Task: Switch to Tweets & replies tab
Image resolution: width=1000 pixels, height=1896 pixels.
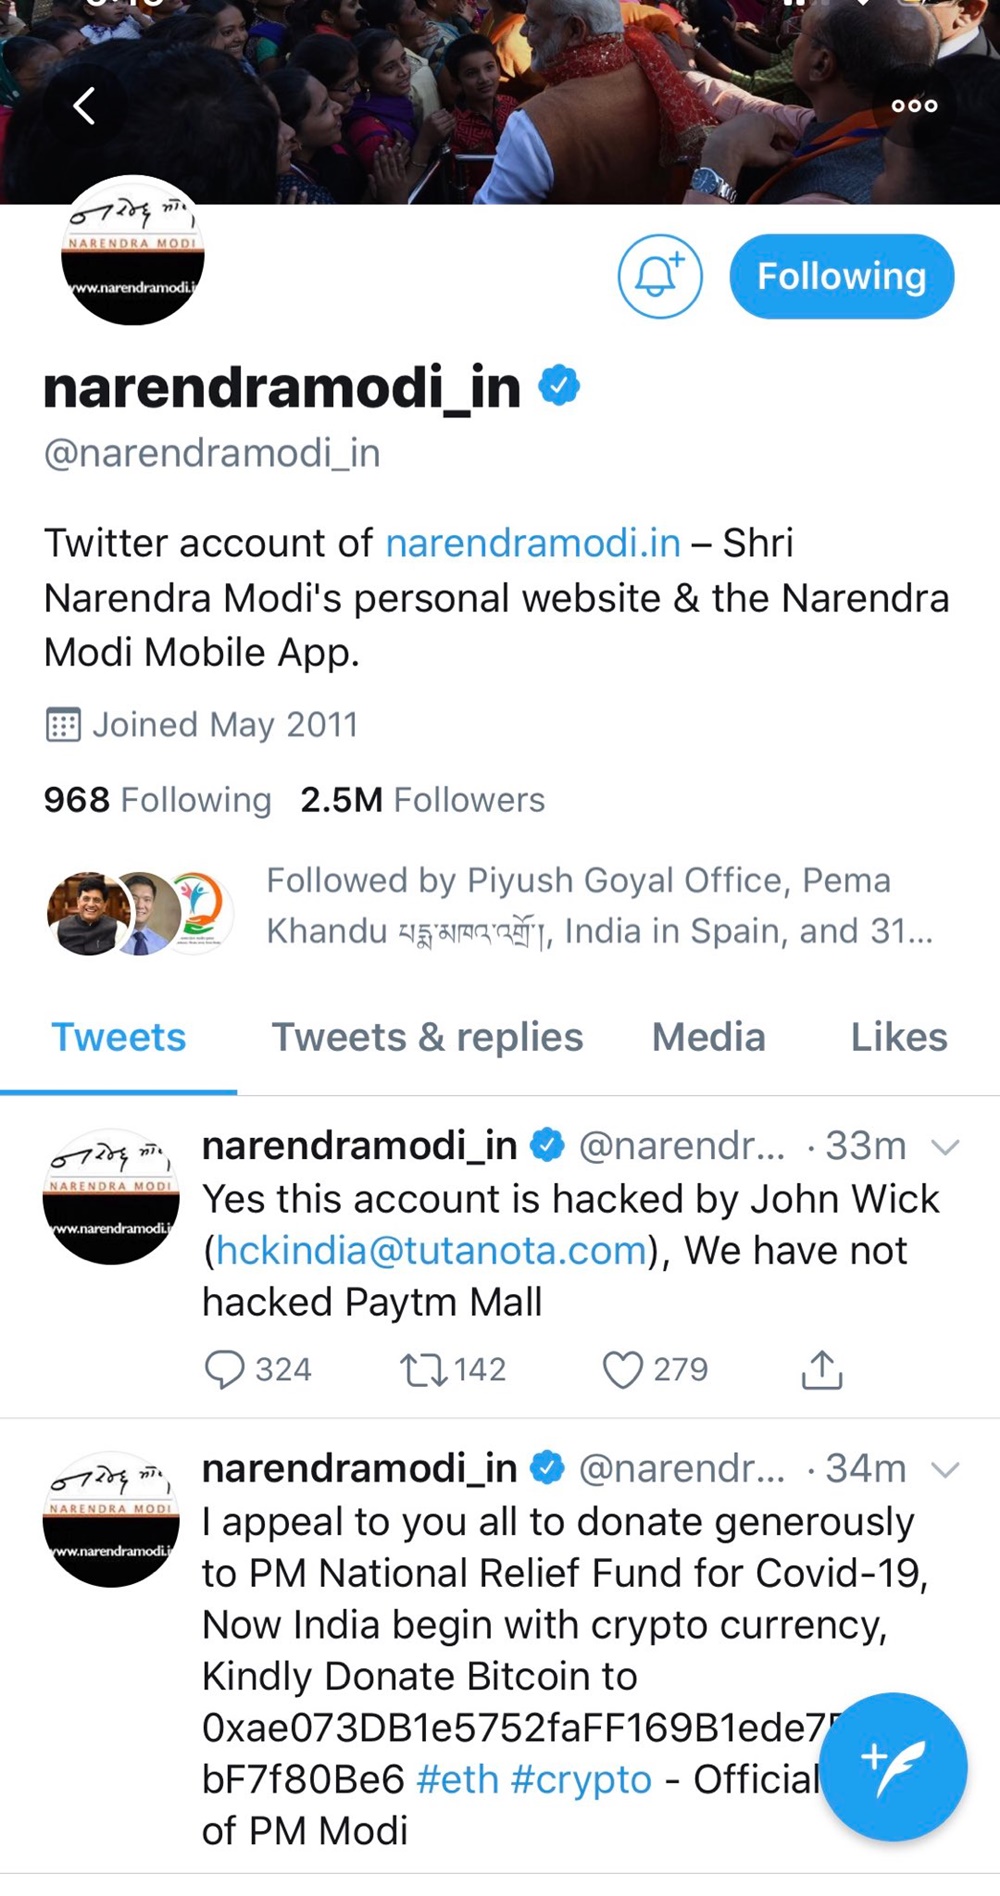Action: [427, 1037]
